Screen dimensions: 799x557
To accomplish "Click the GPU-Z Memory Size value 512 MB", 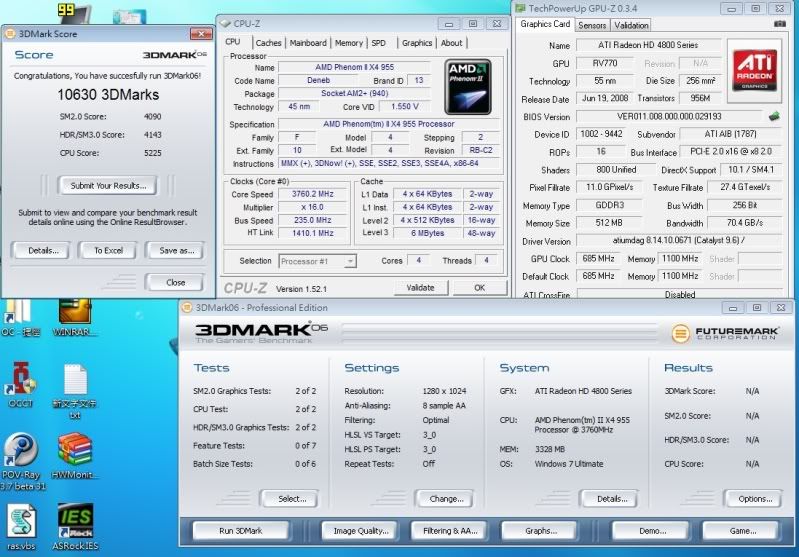I will pyautogui.click(x=609, y=223).
